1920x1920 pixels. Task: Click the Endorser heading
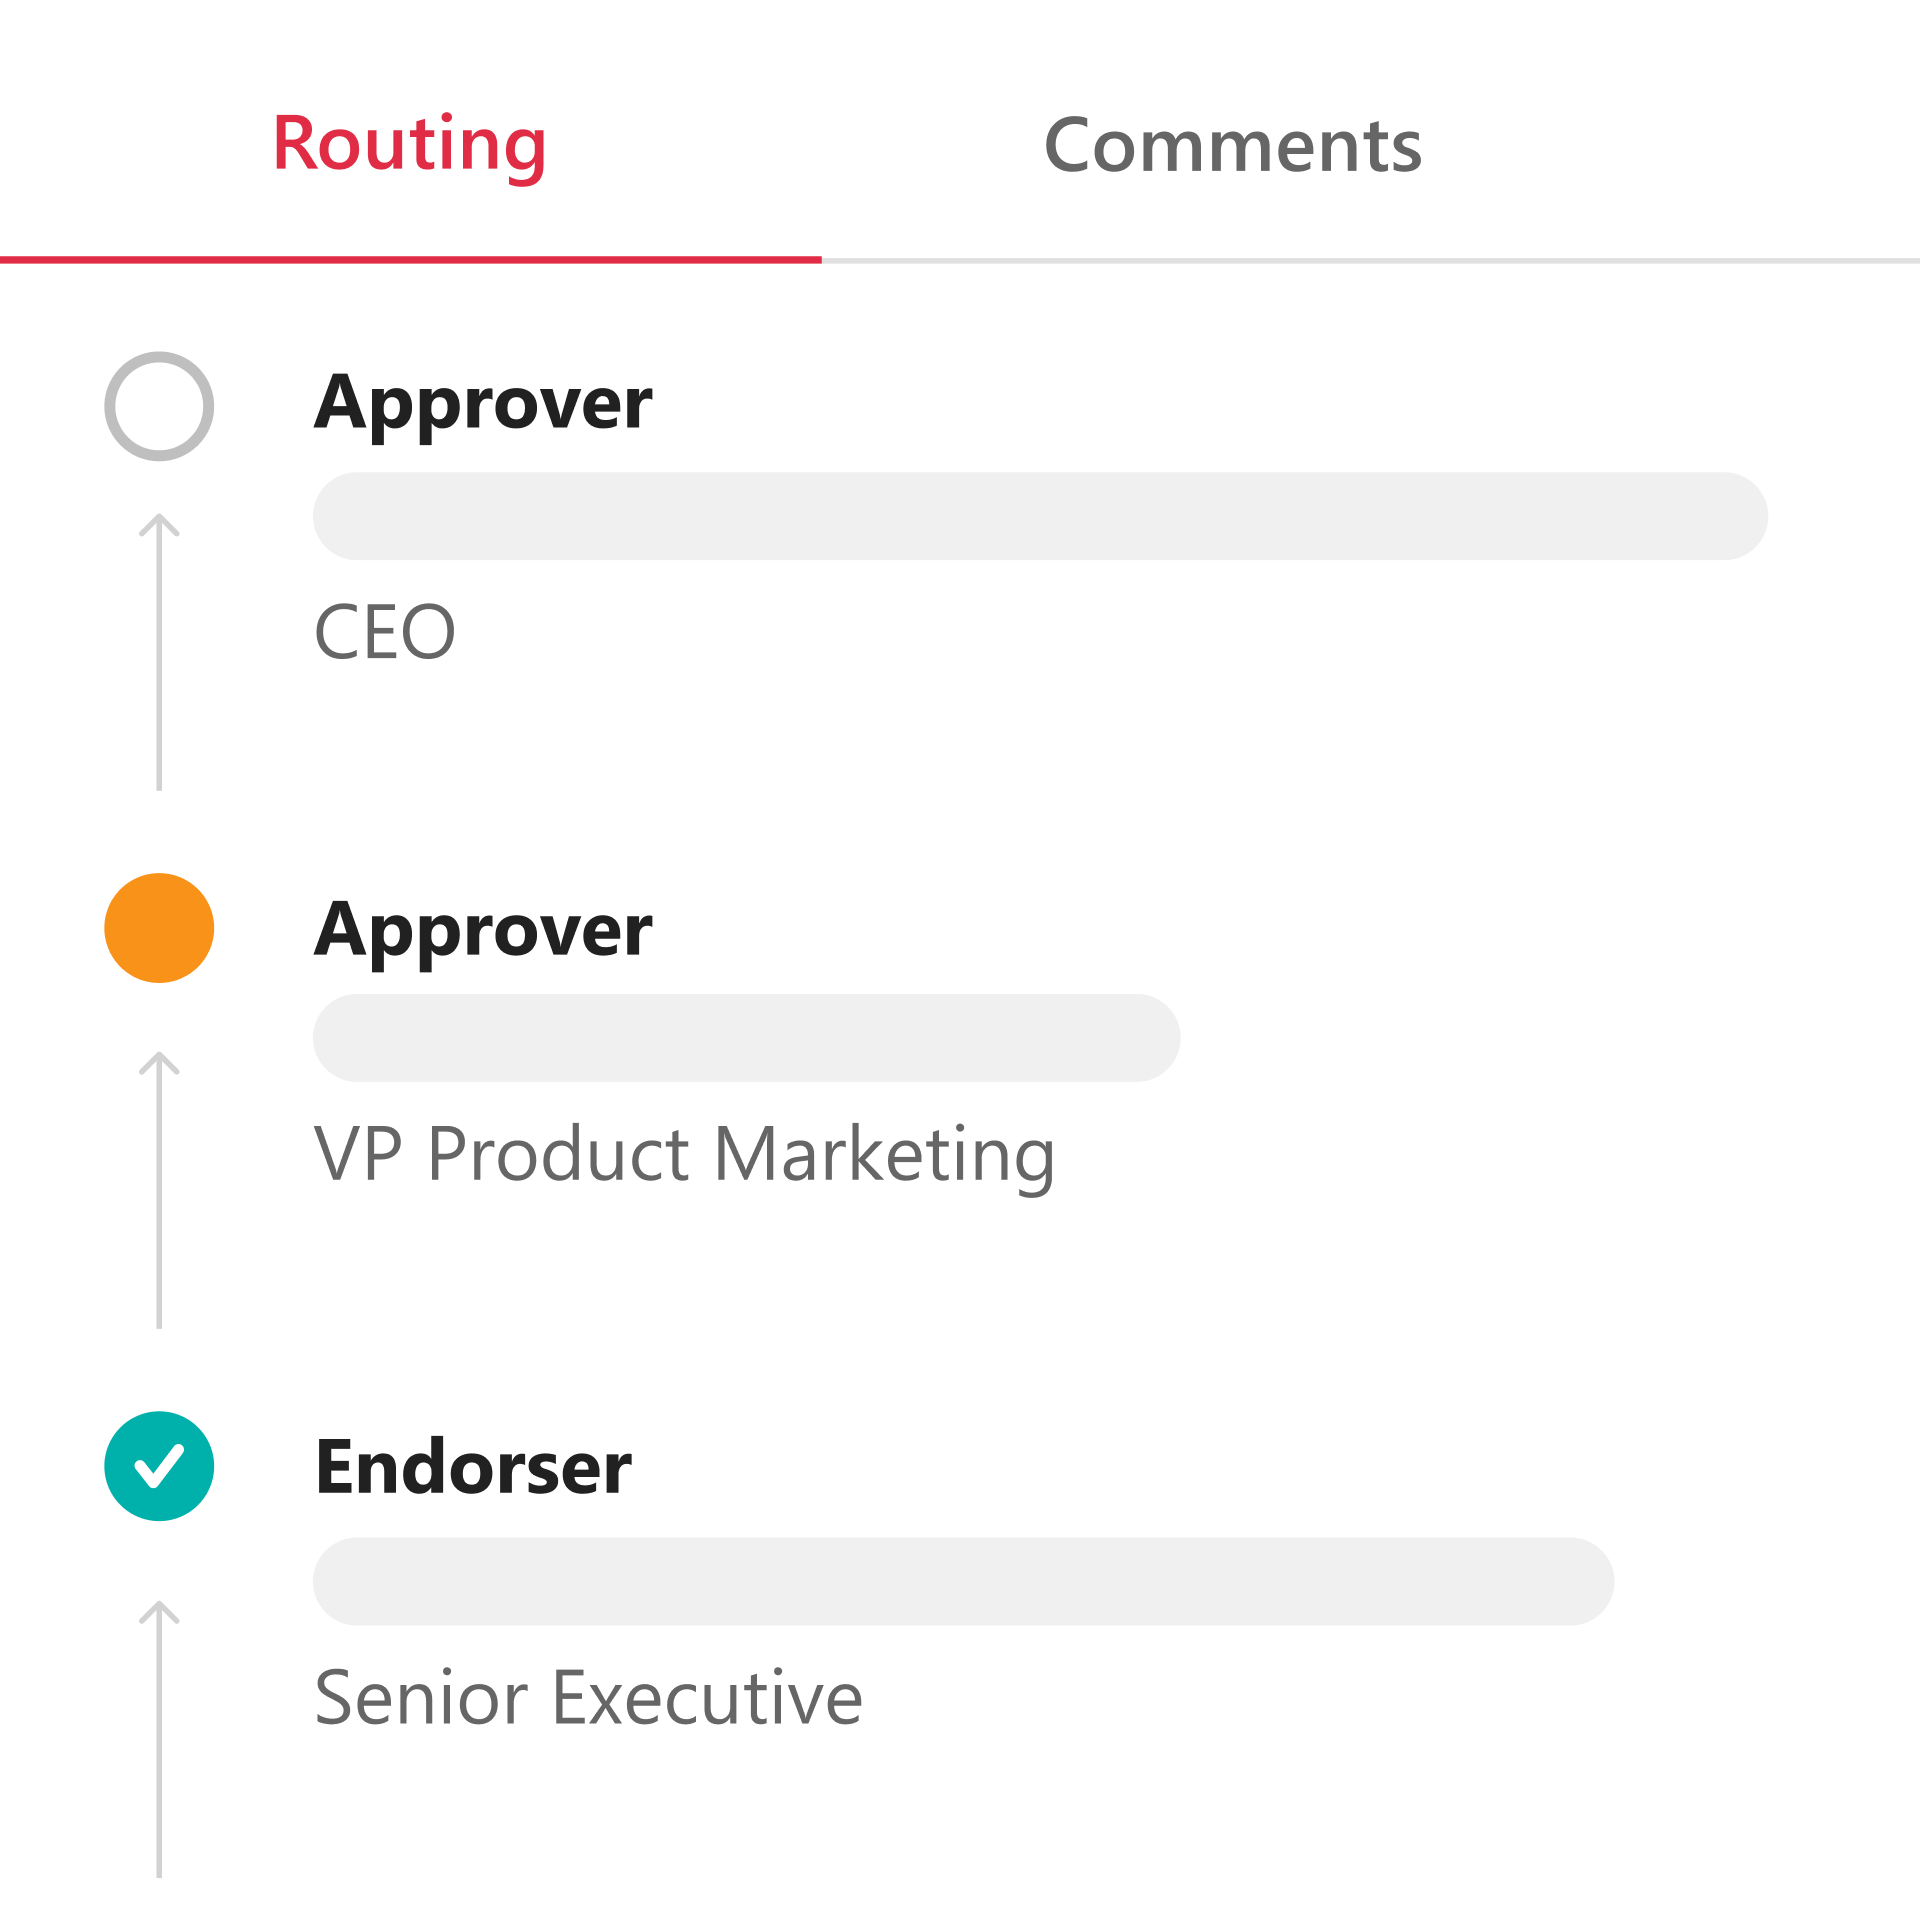pyautogui.click(x=473, y=1467)
